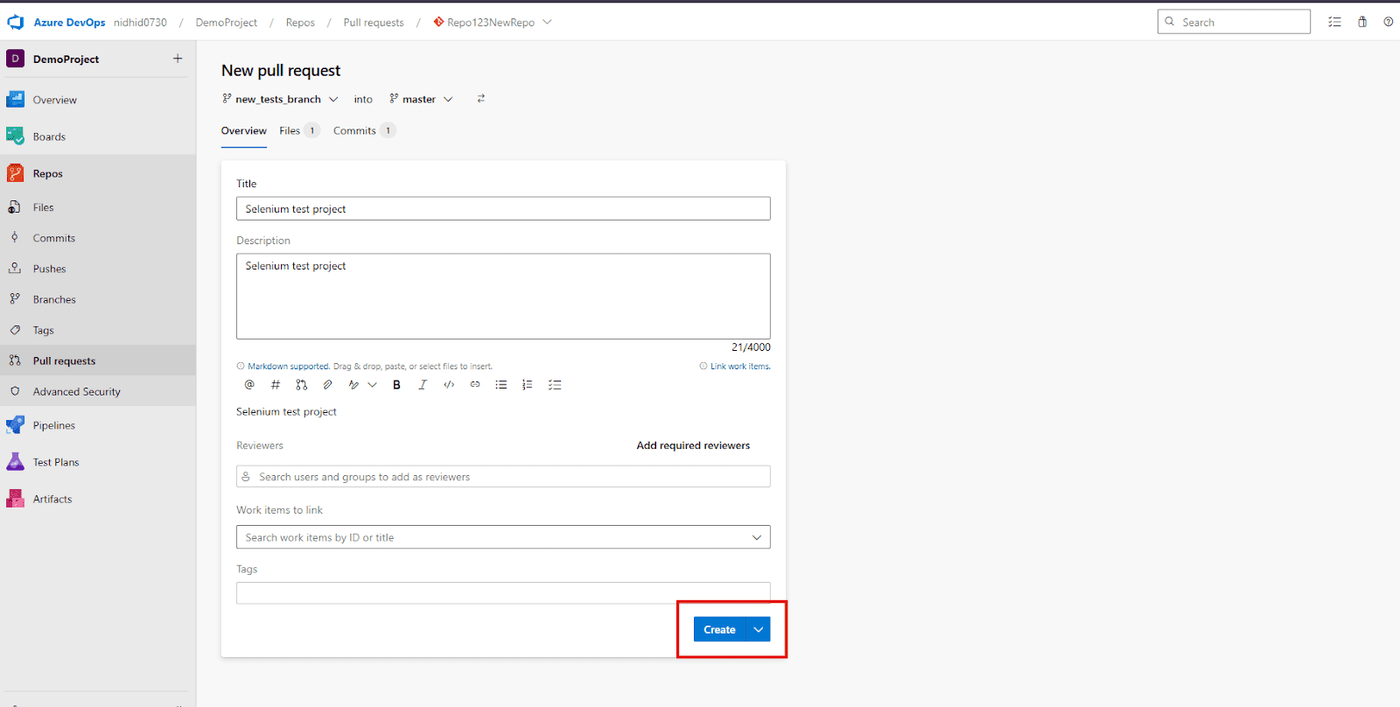Open the new_tests_branch source branch dropdown

click(x=280, y=99)
